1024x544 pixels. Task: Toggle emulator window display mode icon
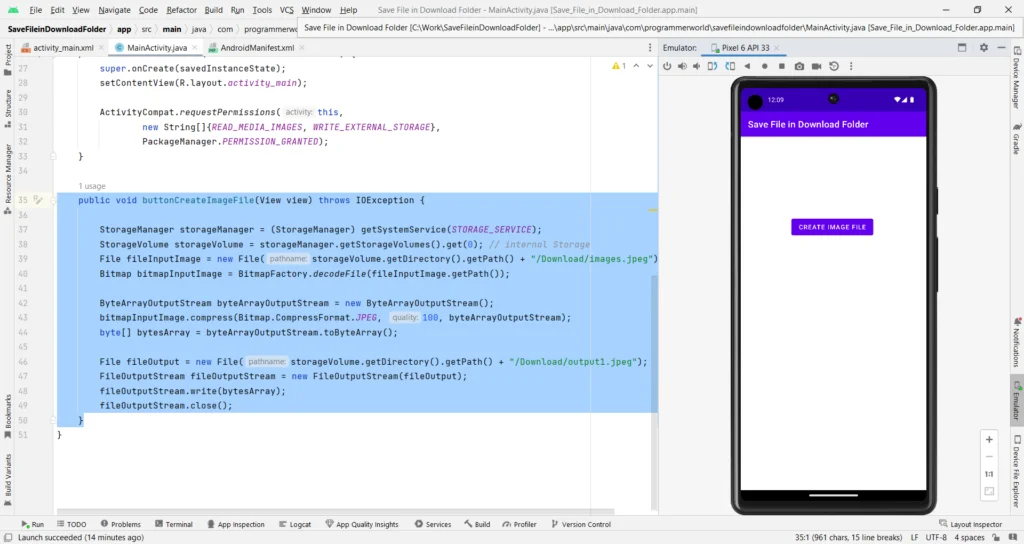click(x=962, y=48)
